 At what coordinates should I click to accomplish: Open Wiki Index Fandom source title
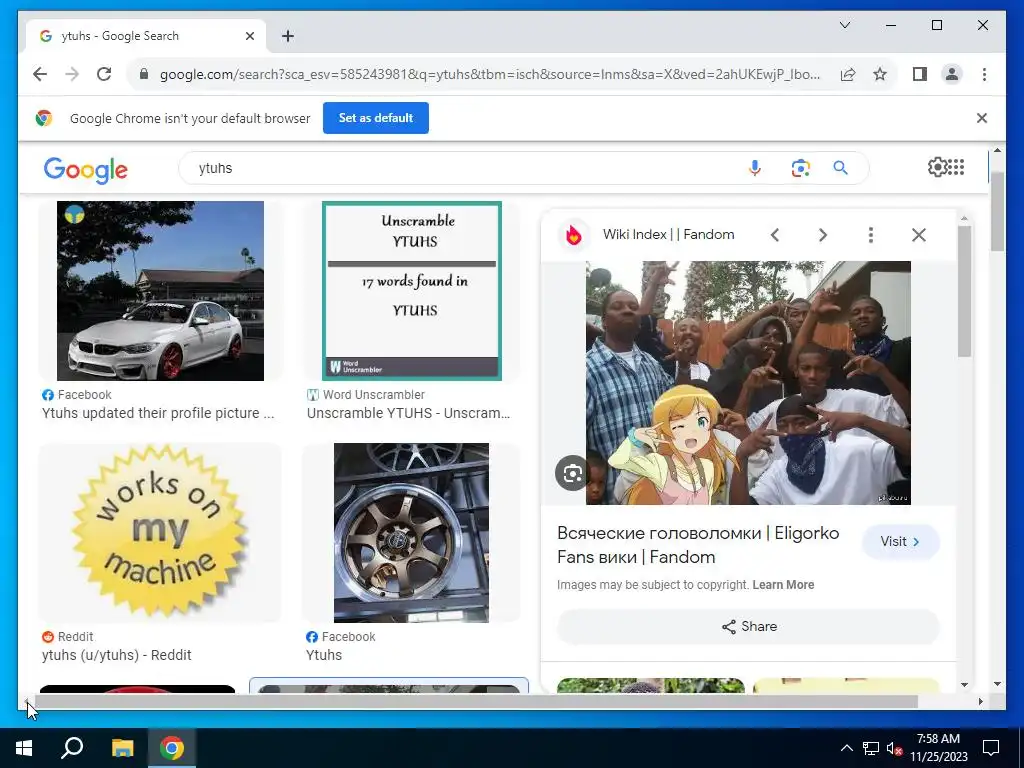tap(668, 234)
